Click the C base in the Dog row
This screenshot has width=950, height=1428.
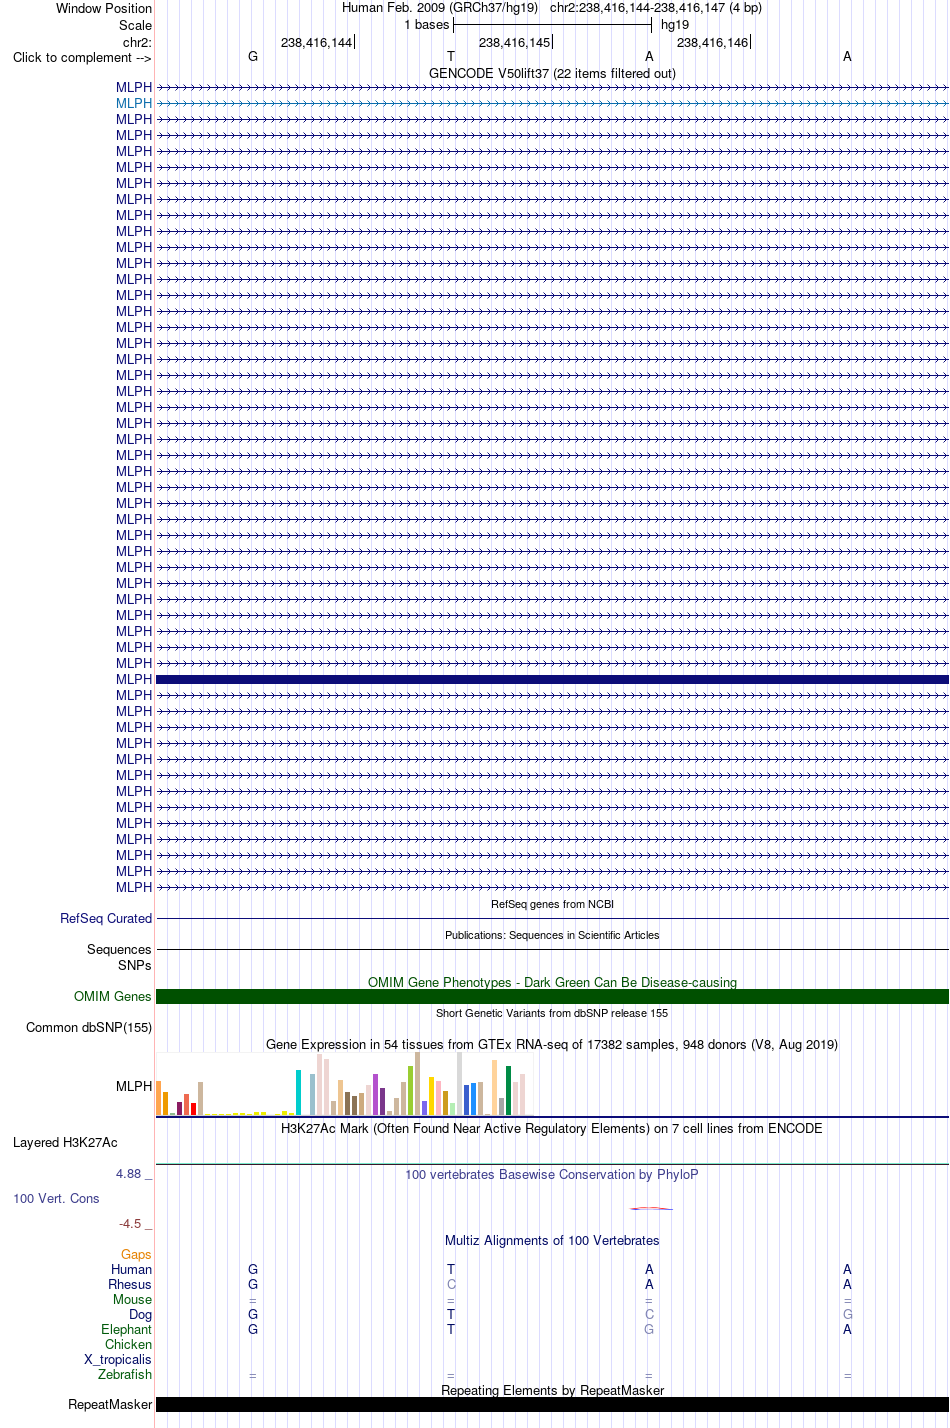coord(649,1314)
